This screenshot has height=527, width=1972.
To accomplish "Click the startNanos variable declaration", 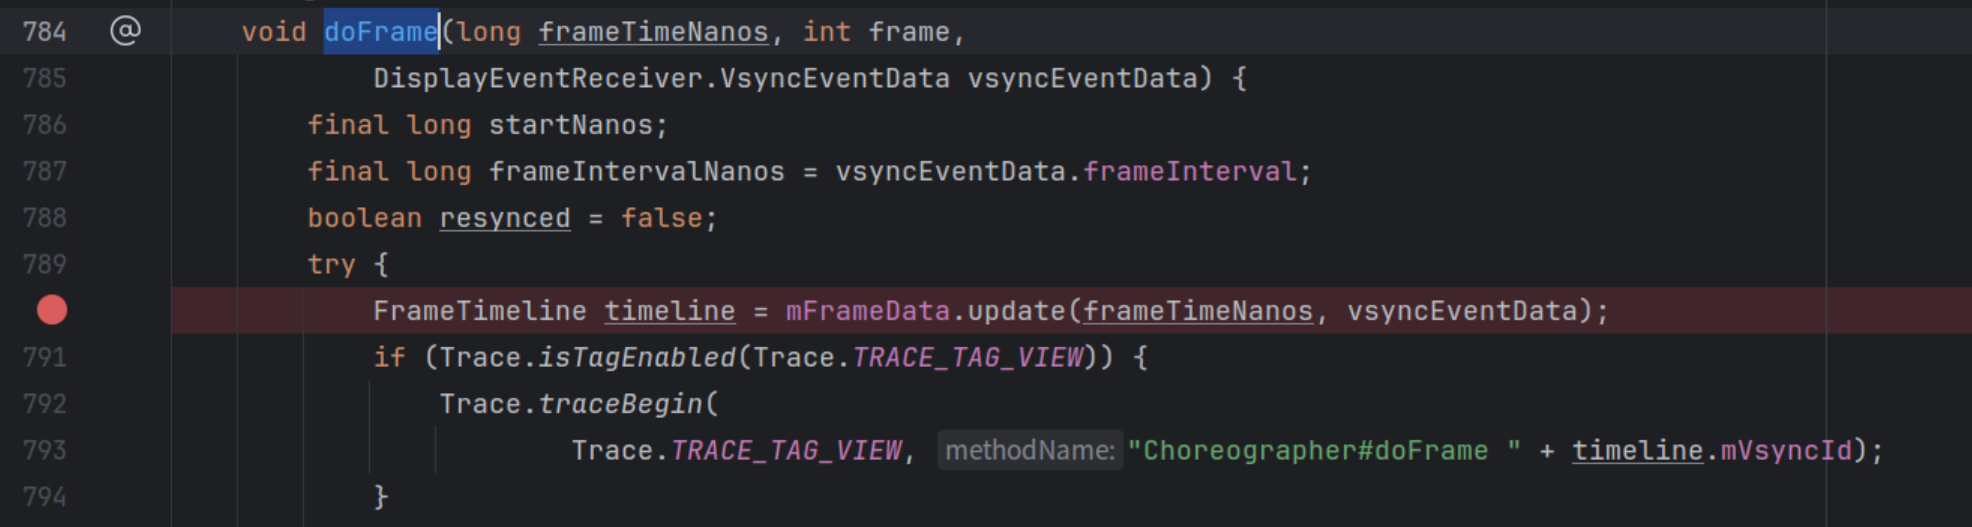I will click(x=570, y=125).
